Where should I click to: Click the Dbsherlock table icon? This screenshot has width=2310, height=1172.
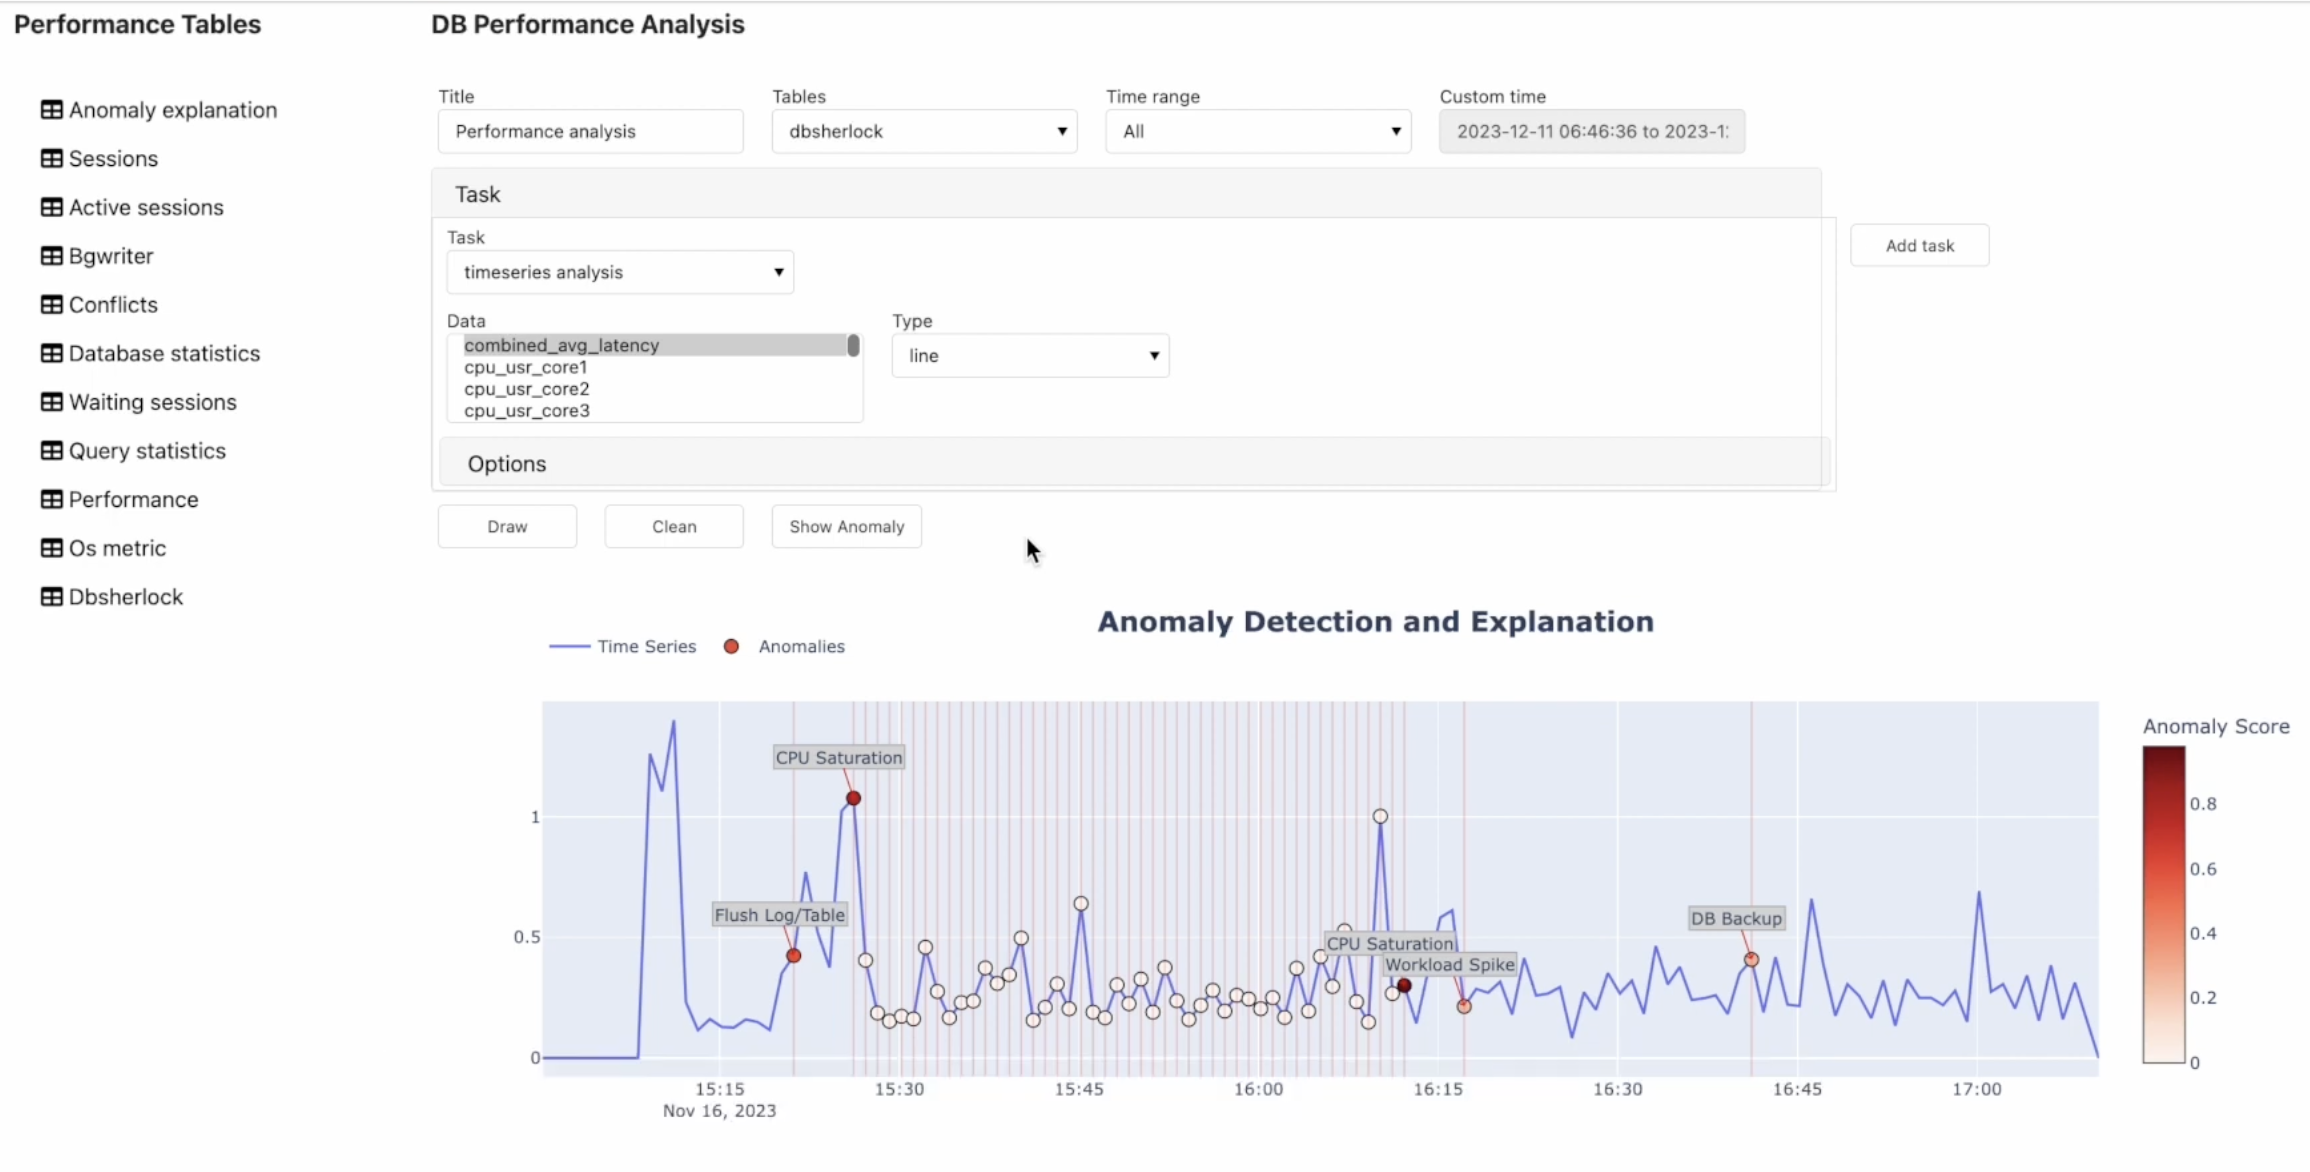(x=51, y=597)
